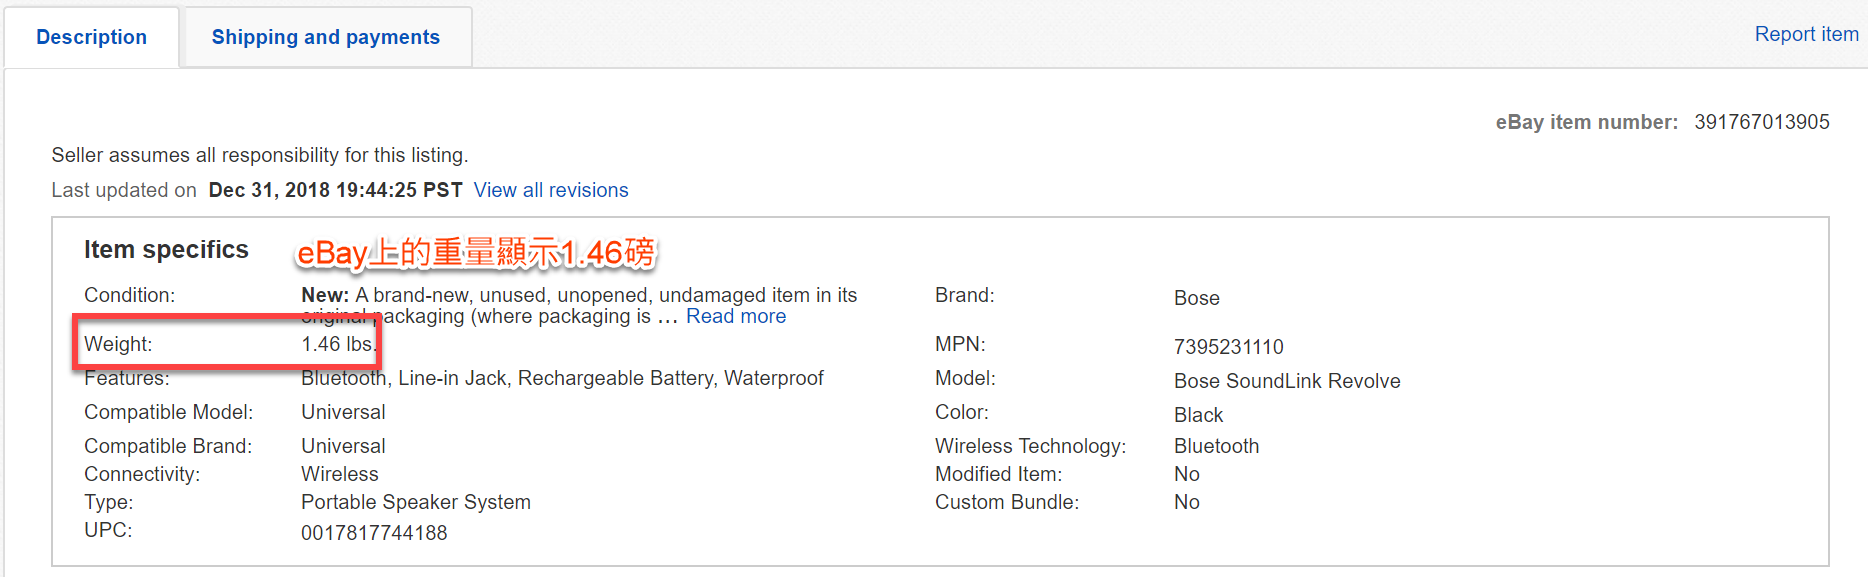The height and width of the screenshot is (577, 1868).
Task: Open the Shipping and payments tab
Action: point(325,37)
